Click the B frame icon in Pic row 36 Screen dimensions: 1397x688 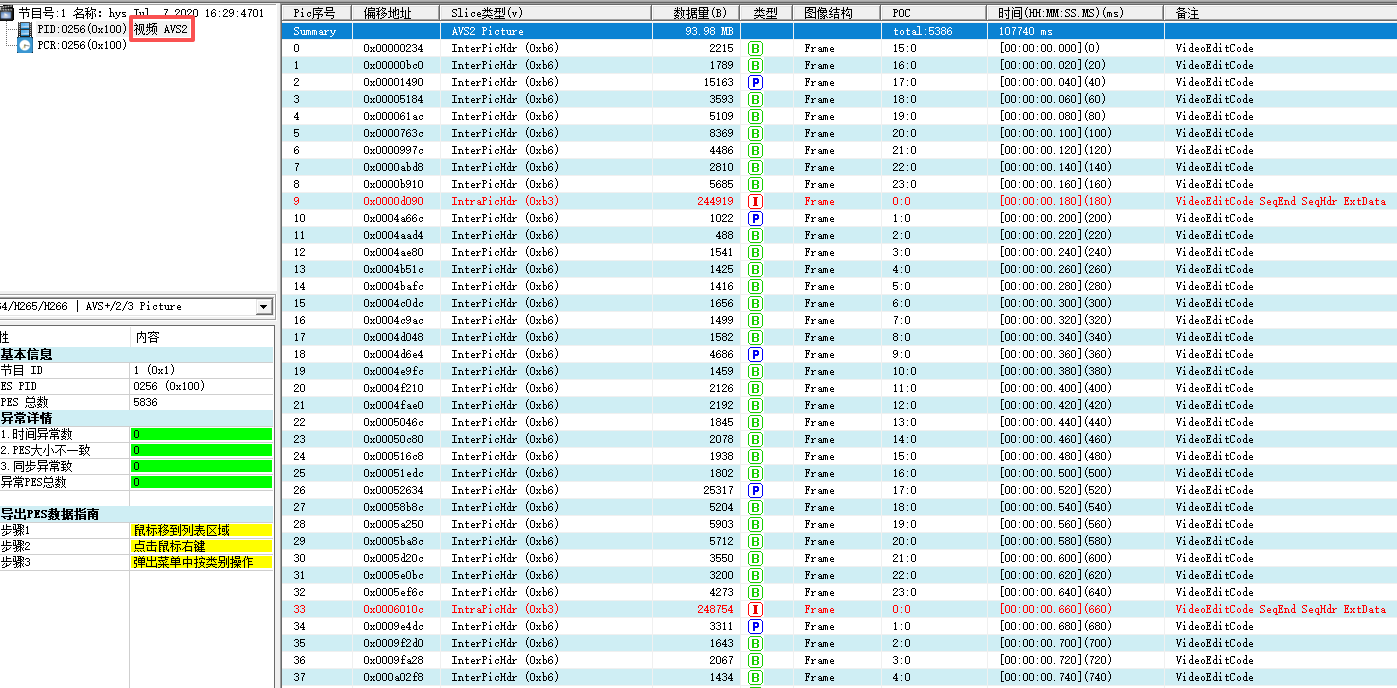pos(756,660)
